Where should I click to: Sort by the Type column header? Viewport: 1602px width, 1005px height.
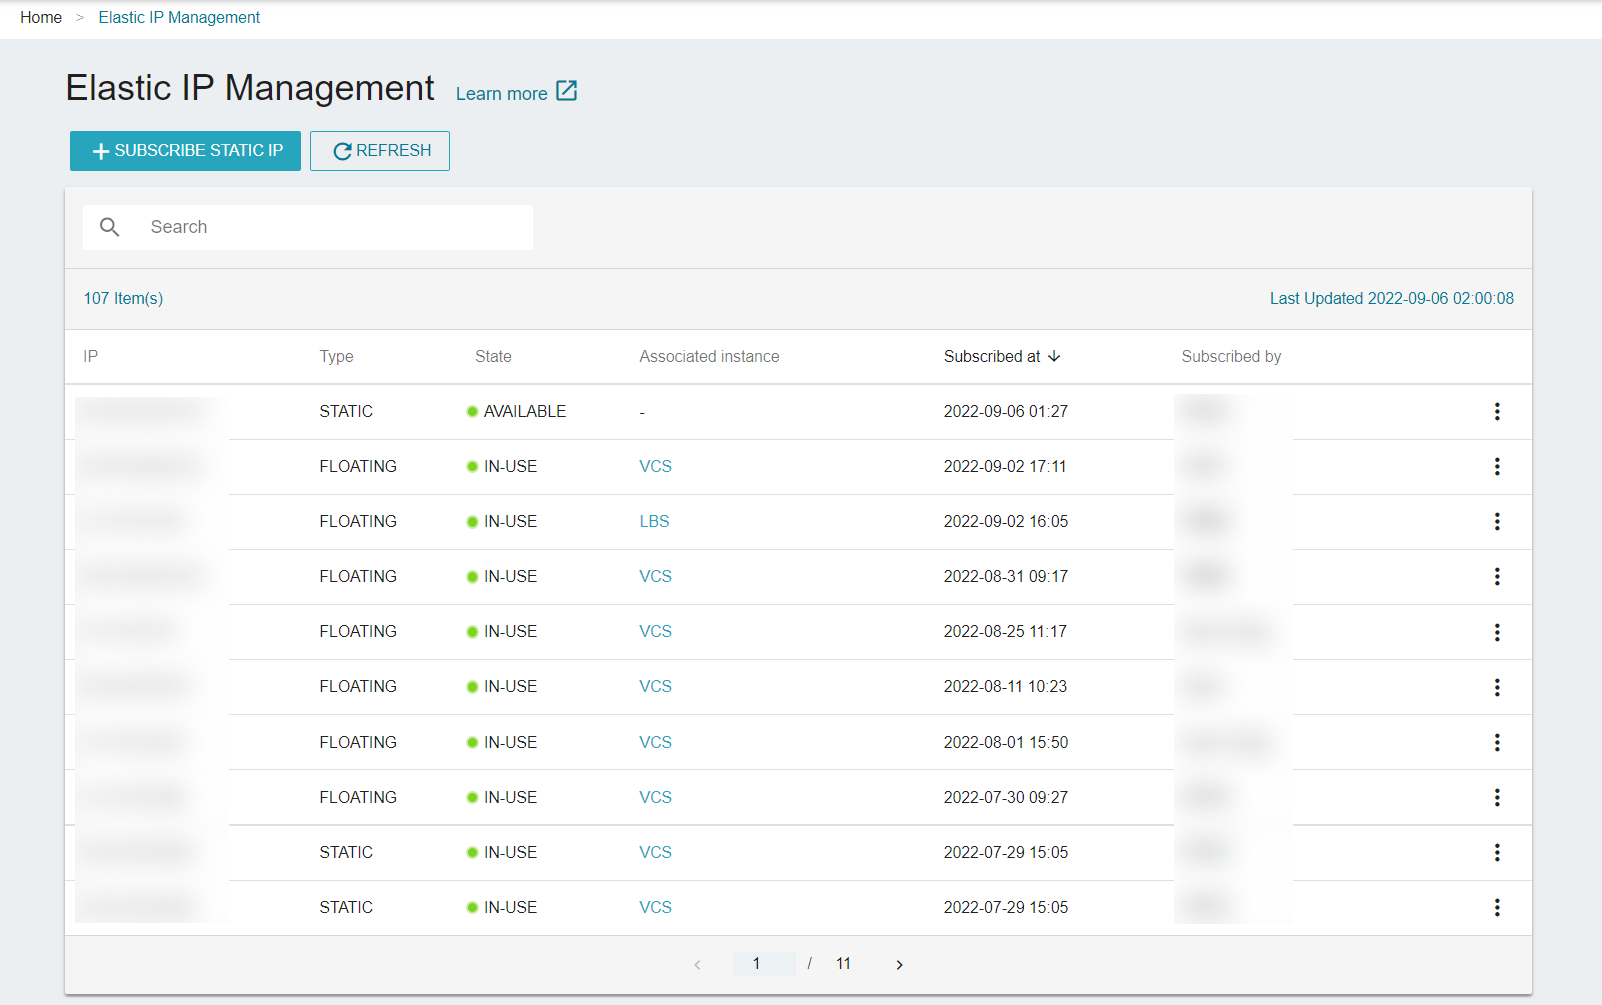point(337,356)
